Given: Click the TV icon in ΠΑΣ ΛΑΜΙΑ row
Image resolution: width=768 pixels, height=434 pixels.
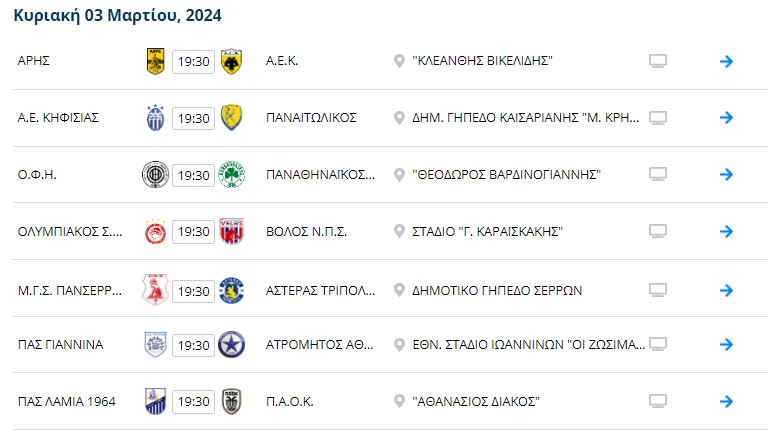Looking at the screenshot, I should tap(657, 402).
